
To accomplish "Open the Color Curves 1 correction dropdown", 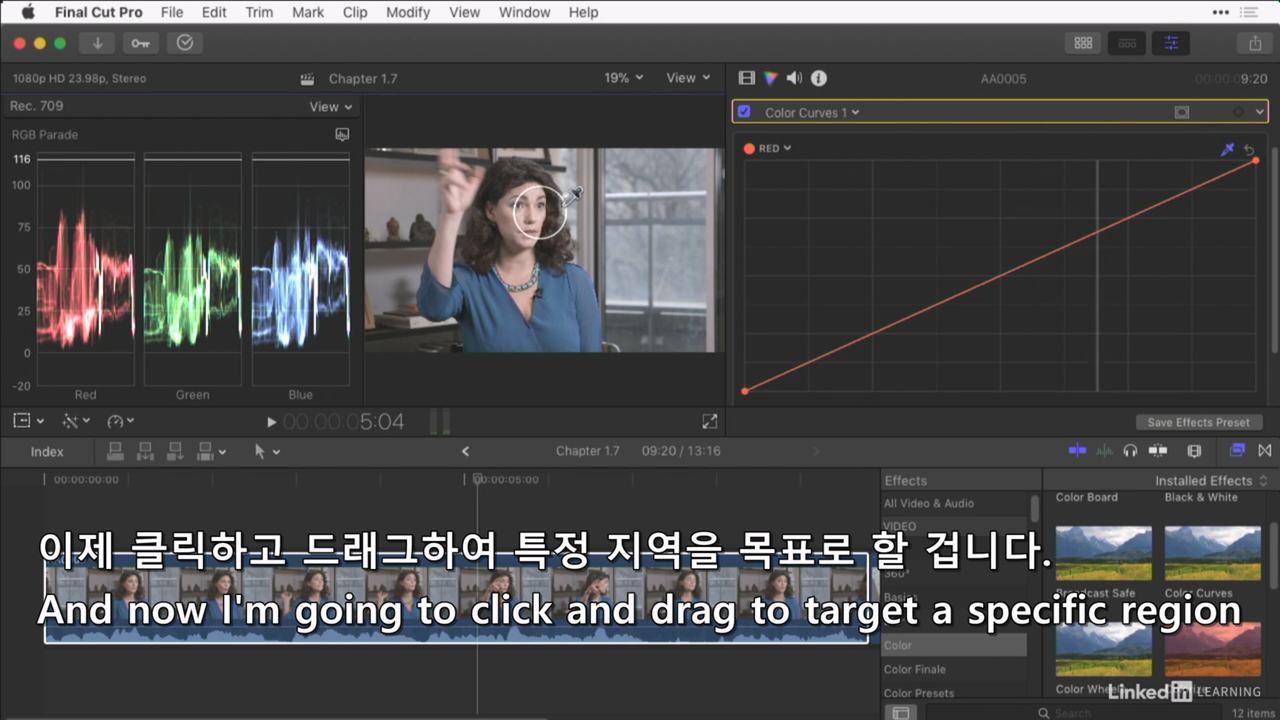I will pos(811,113).
